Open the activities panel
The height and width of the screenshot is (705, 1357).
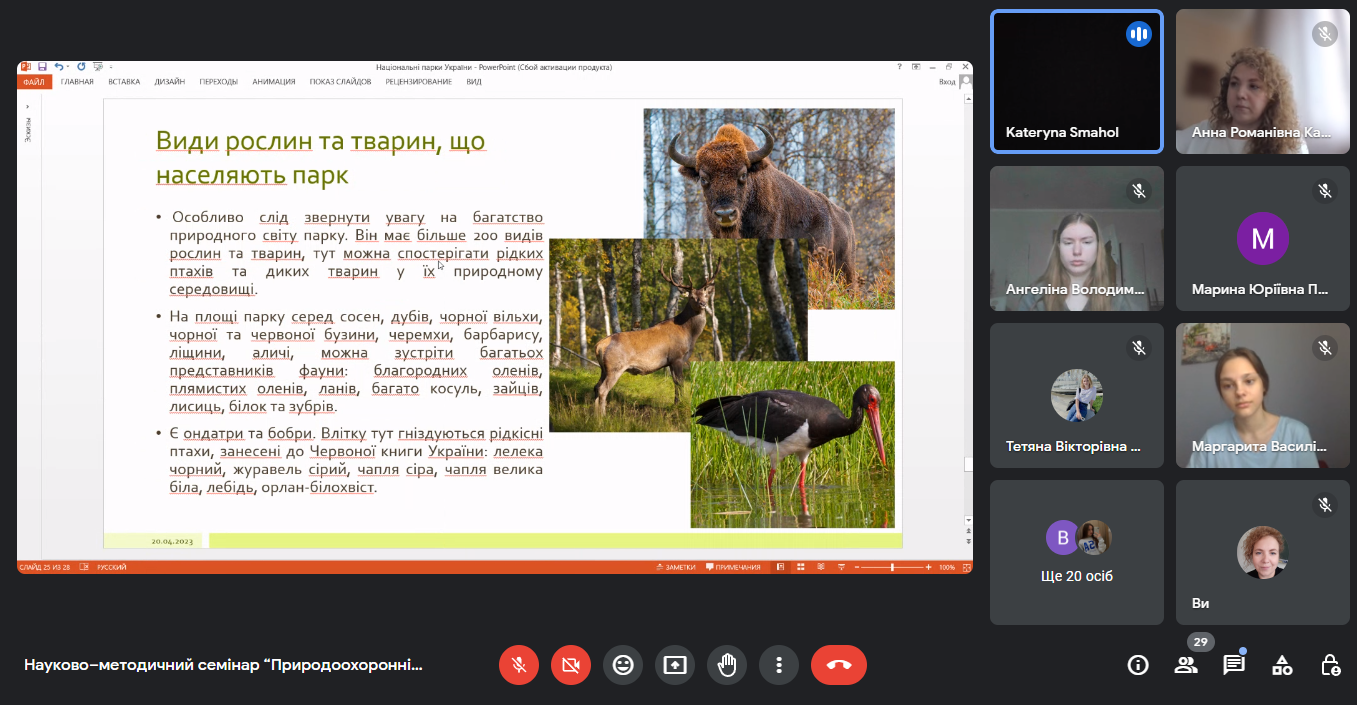(x=1282, y=665)
